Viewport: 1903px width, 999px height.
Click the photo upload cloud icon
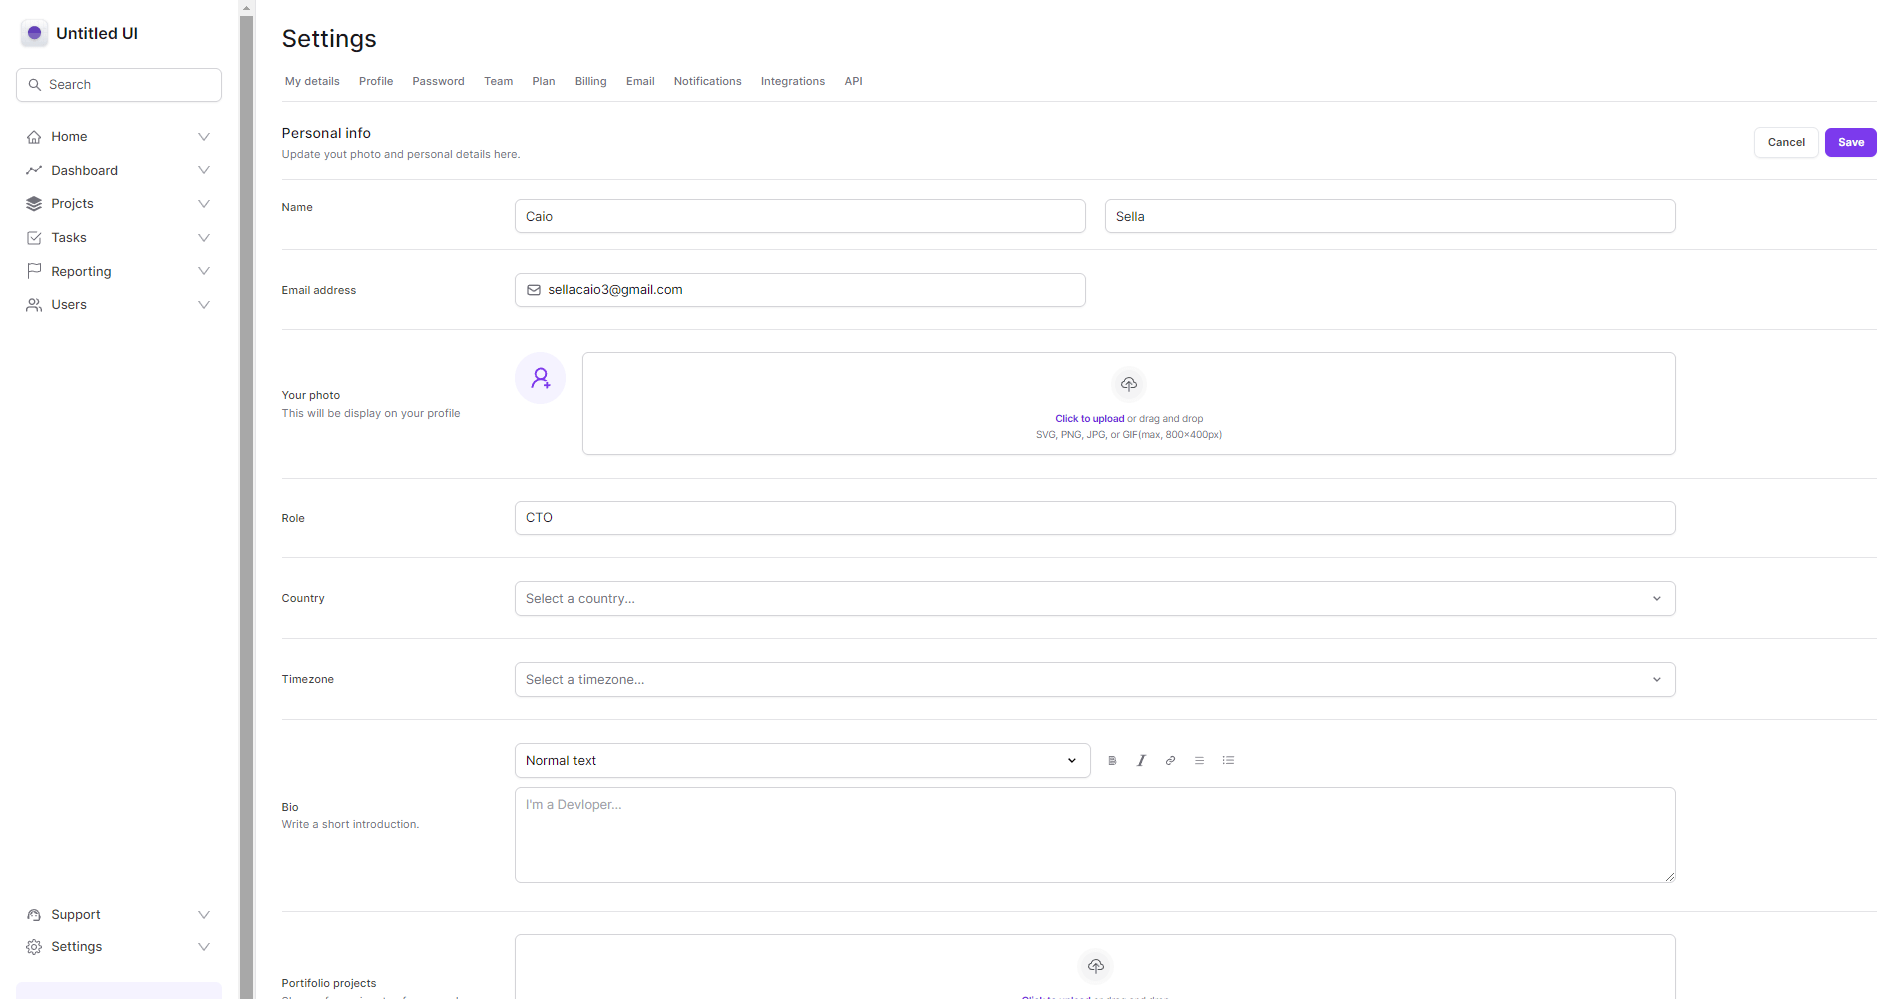[1128, 384]
